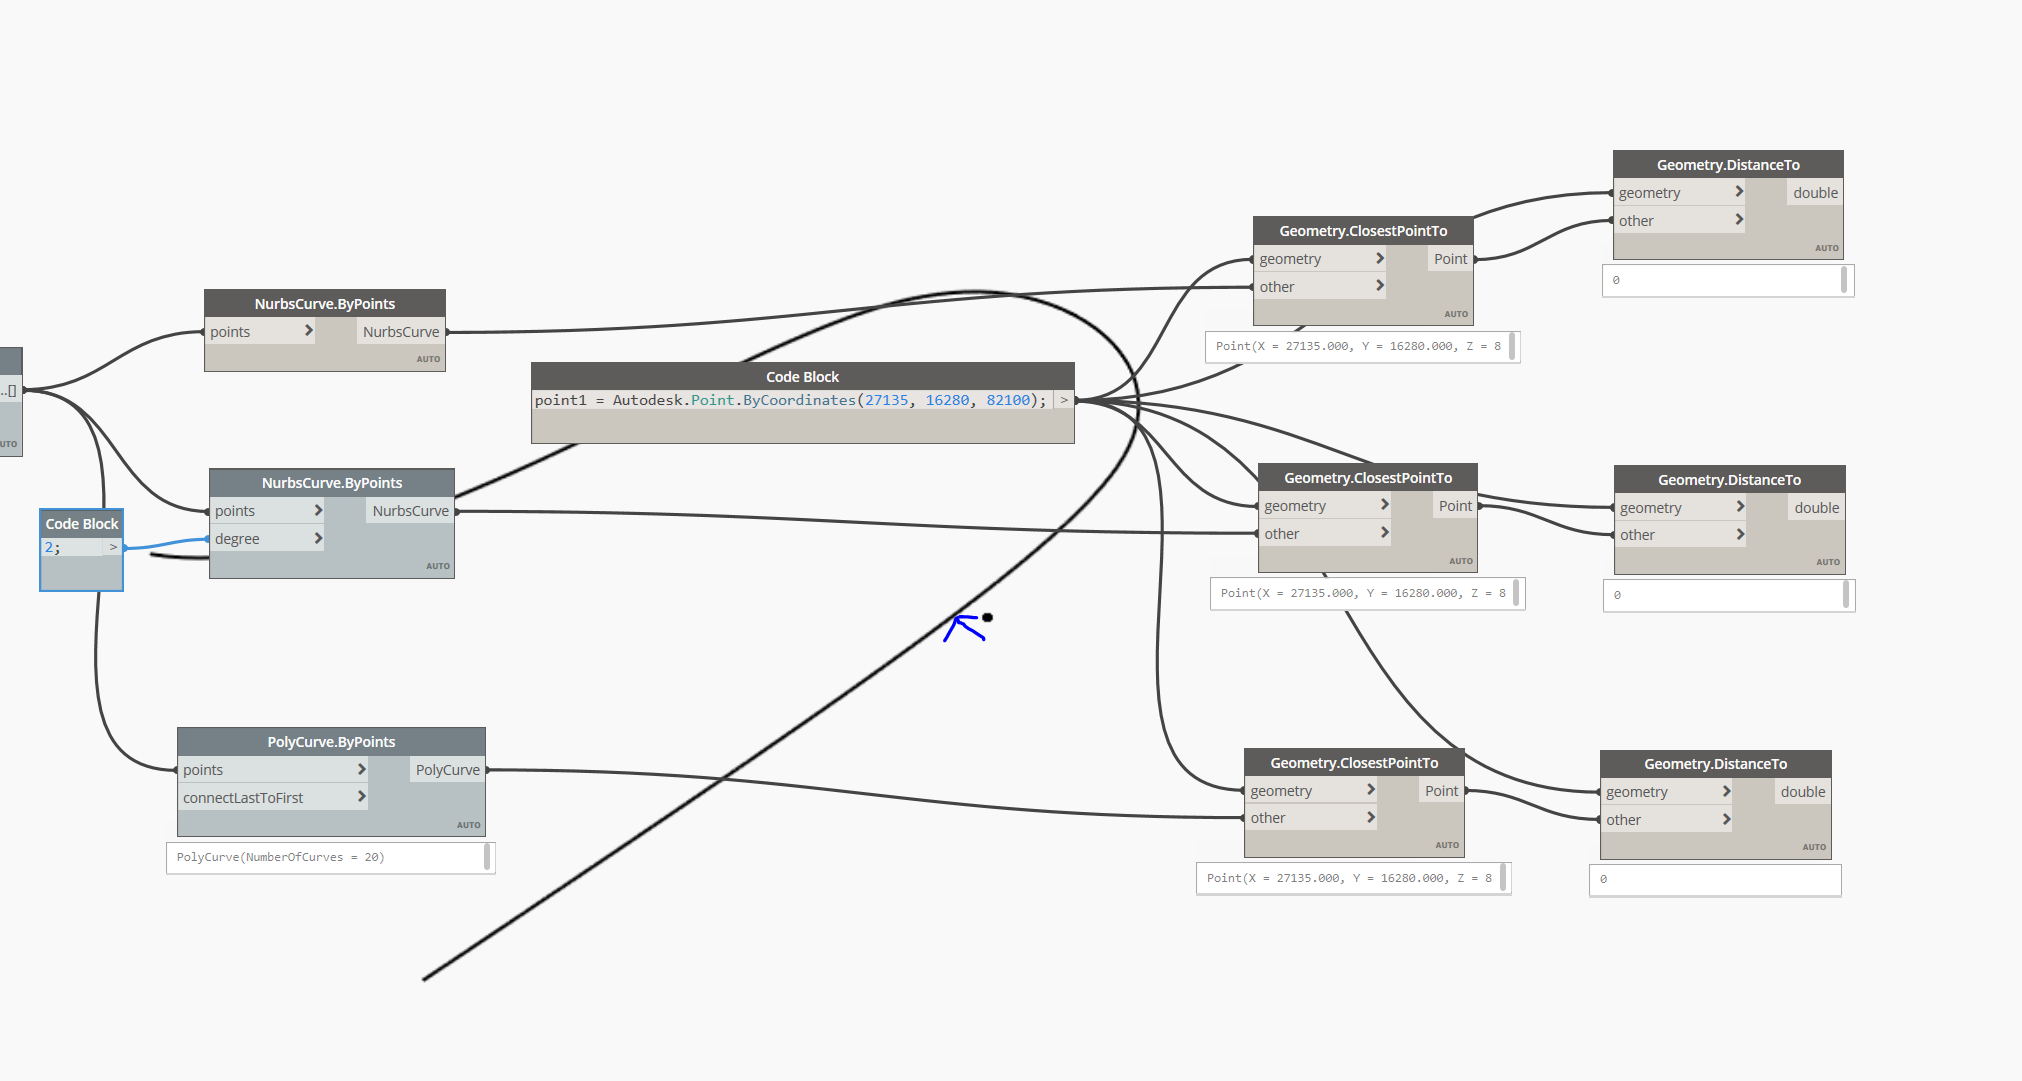Open chevron beside the degree port
This screenshot has width=2022, height=1081.
coord(318,538)
